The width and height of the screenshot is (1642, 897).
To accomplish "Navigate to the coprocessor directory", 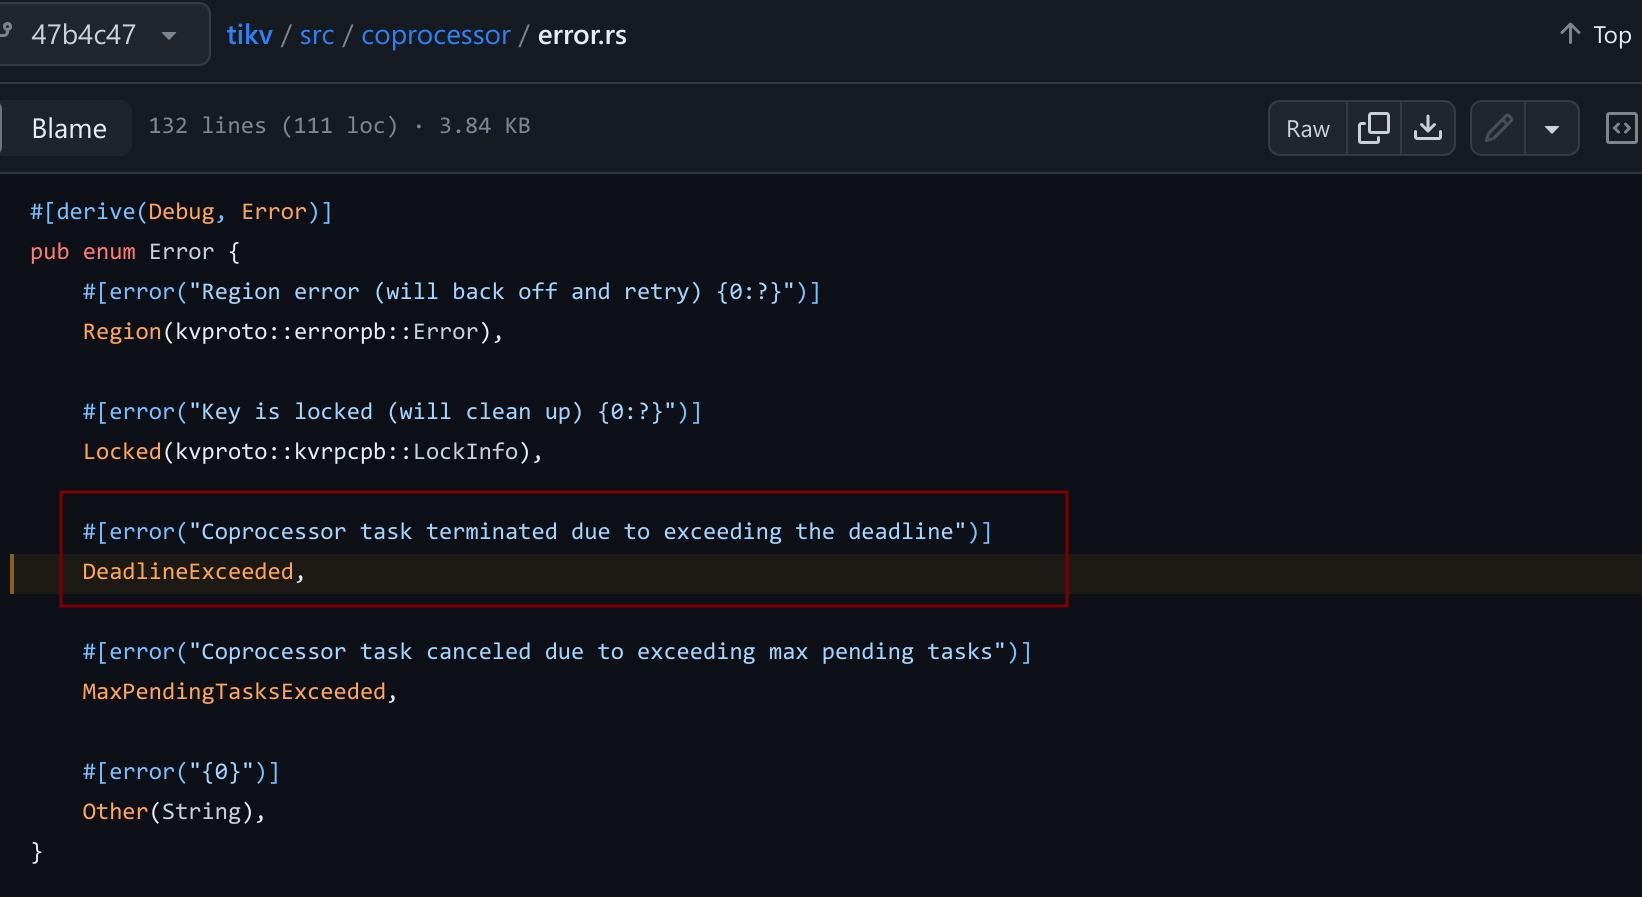I will coord(436,35).
